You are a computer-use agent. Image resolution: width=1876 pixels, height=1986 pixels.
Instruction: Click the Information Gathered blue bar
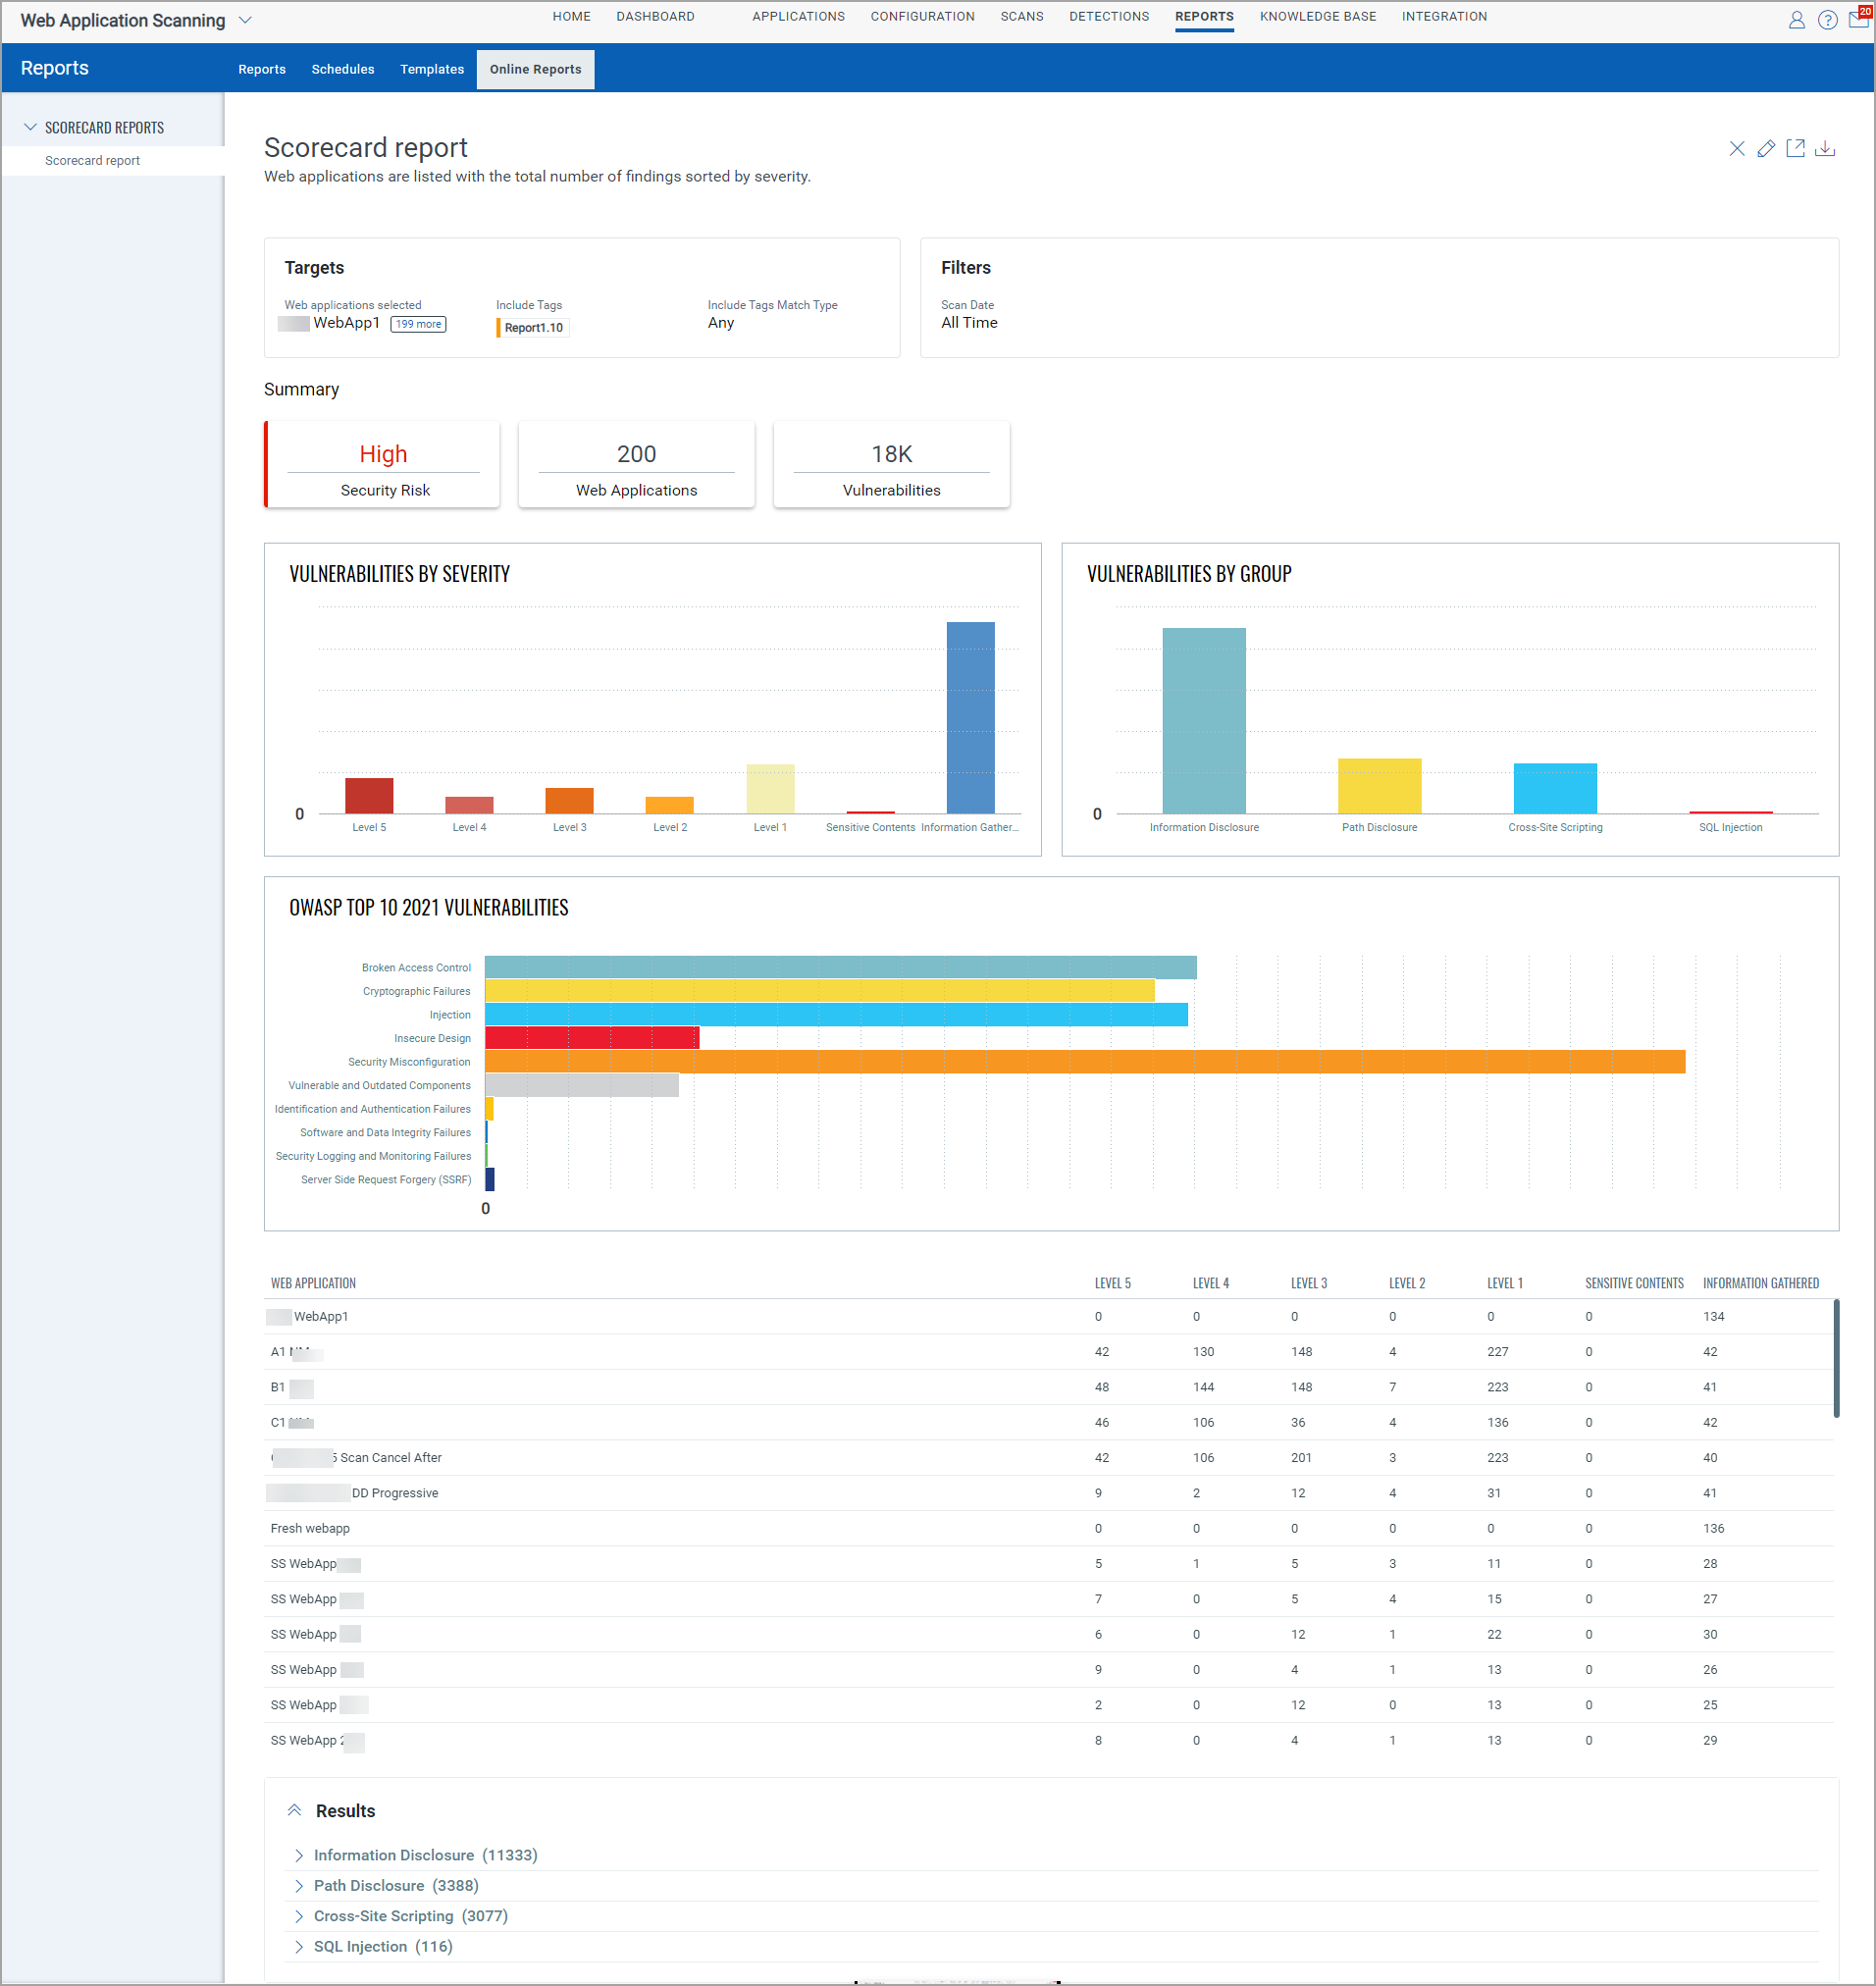tap(970, 717)
